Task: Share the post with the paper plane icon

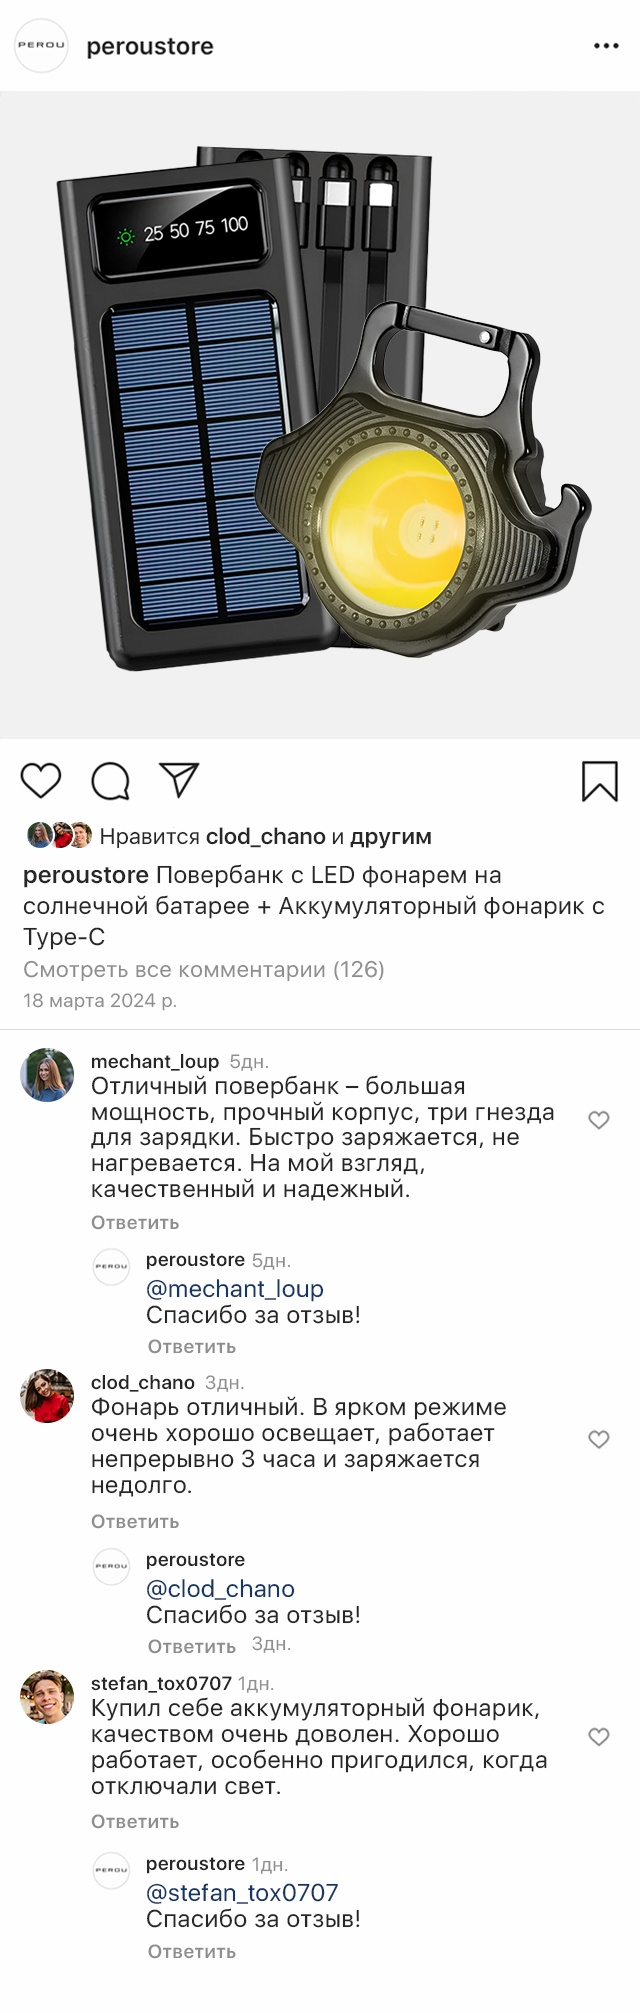Action: [x=179, y=780]
